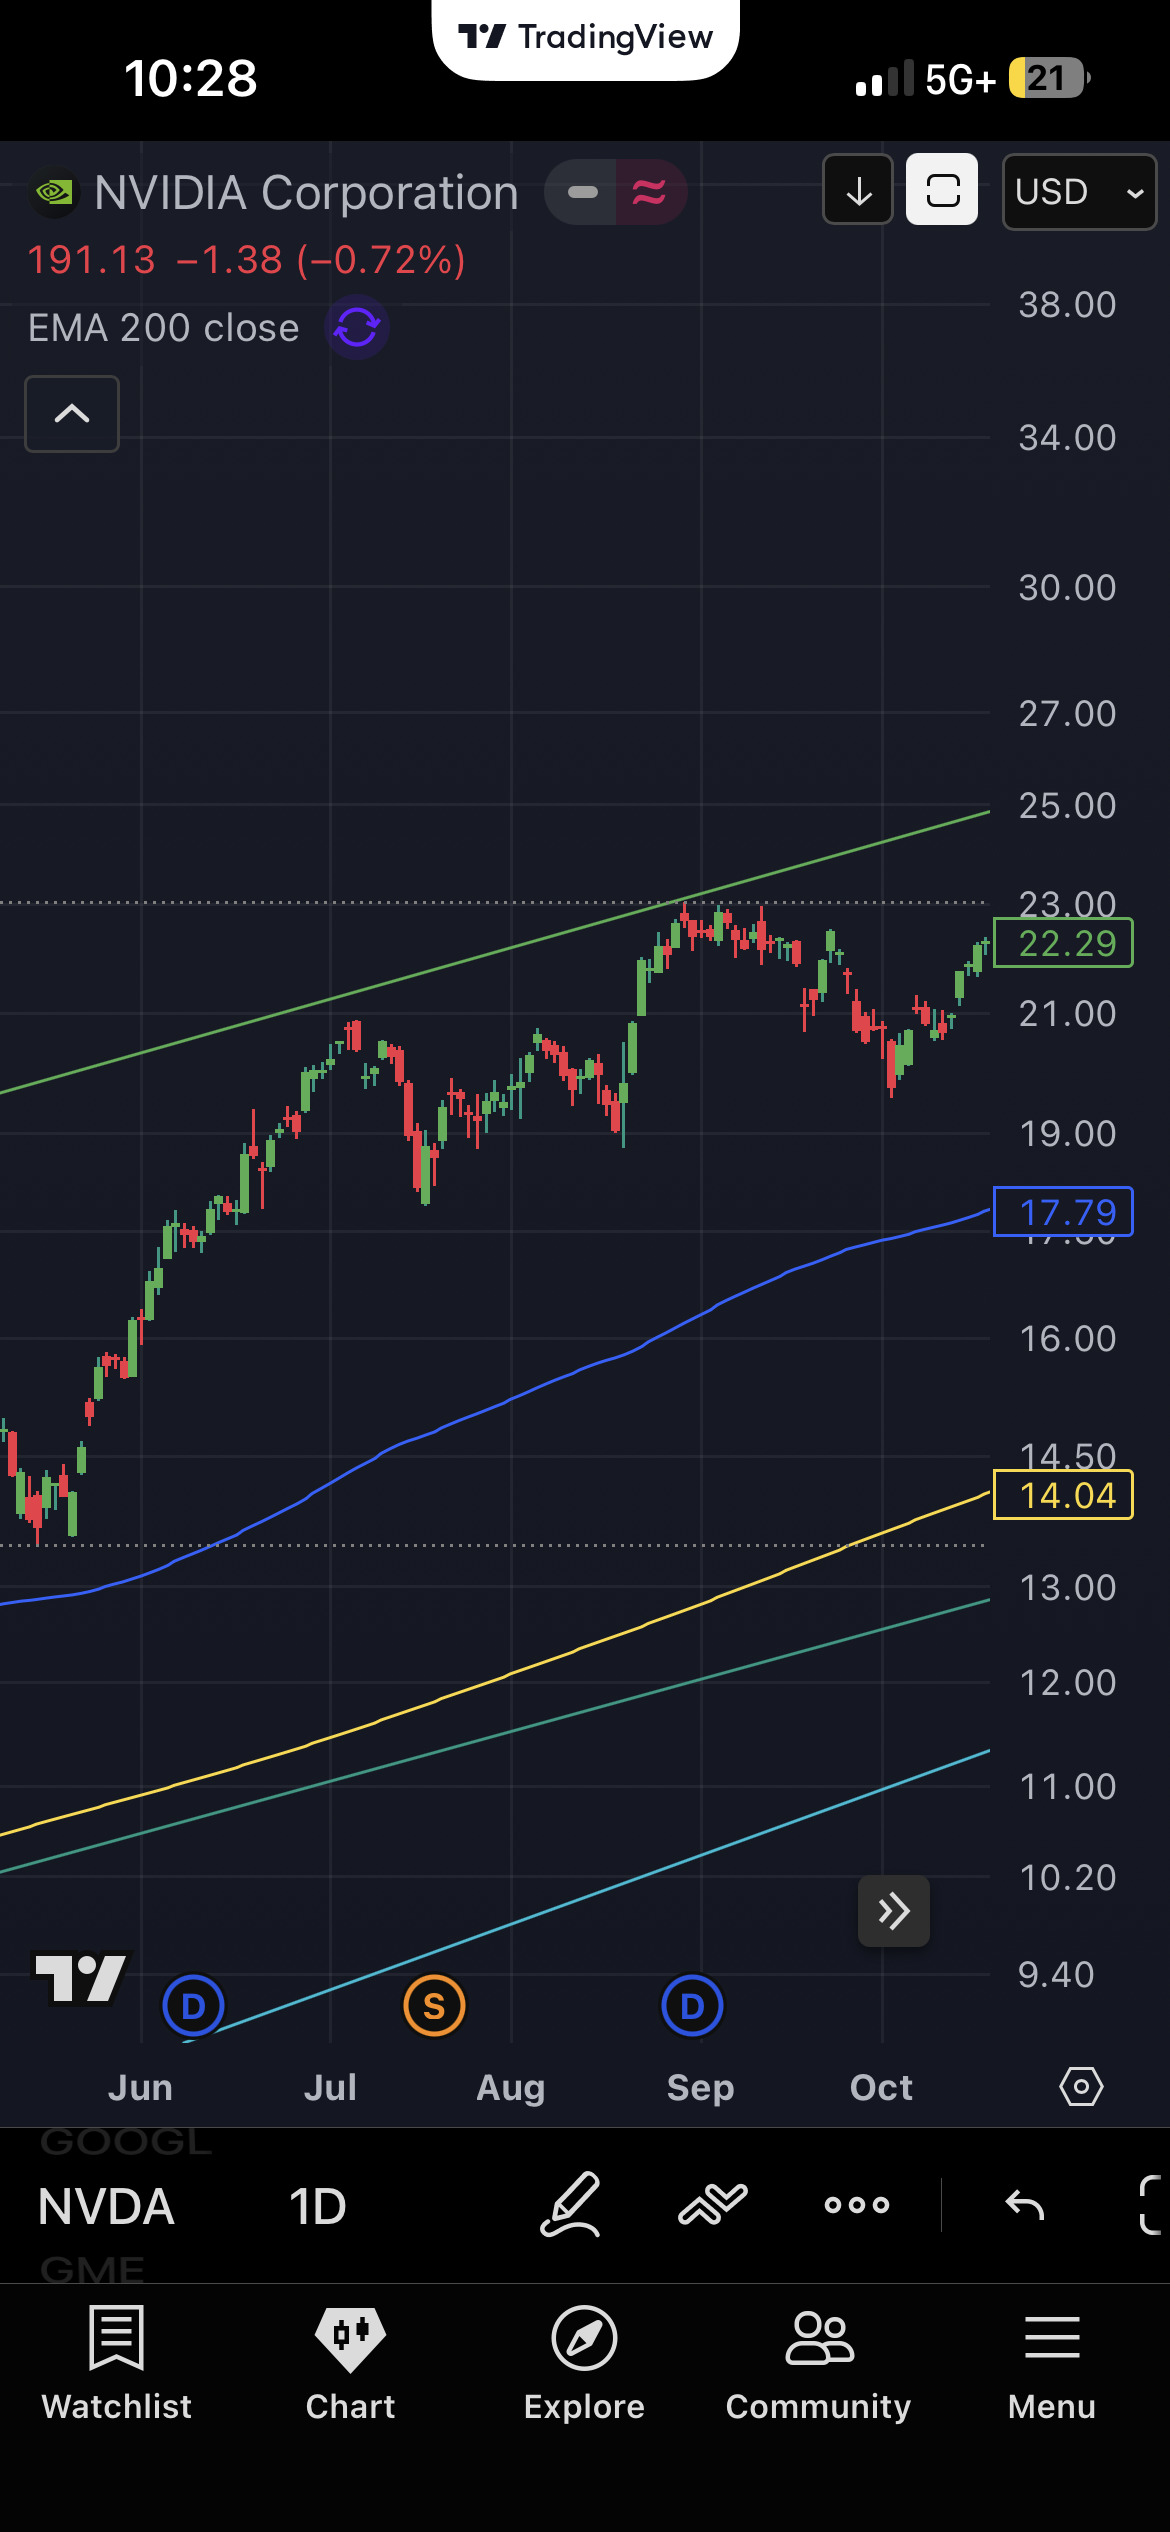This screenshot has height=2532, width=1170.
Task: Collapse the indicator legend with chevron
Action: tap(72, 414)
